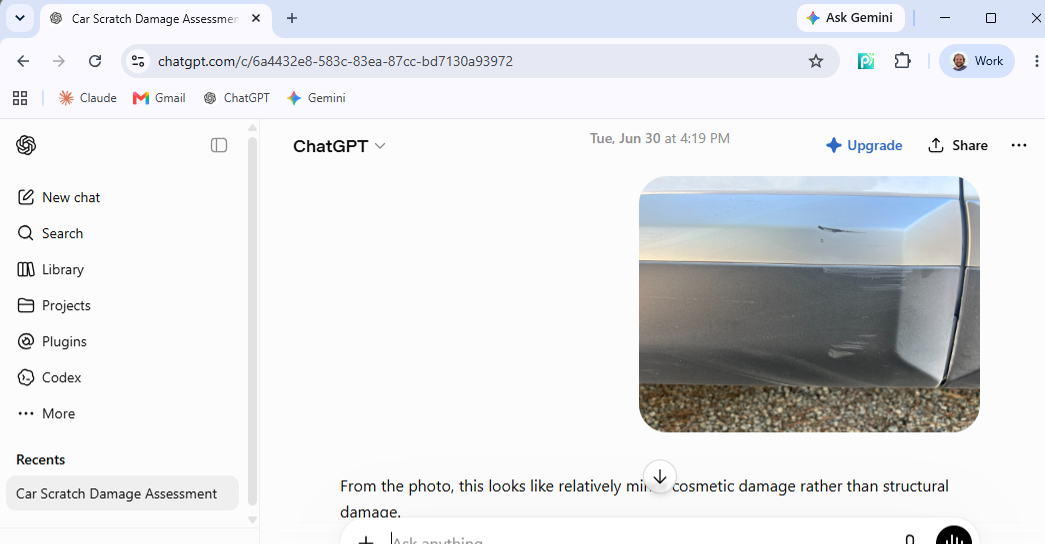
Task: Collapse the sidebar with the panel icon
Action: click(219, 145)
